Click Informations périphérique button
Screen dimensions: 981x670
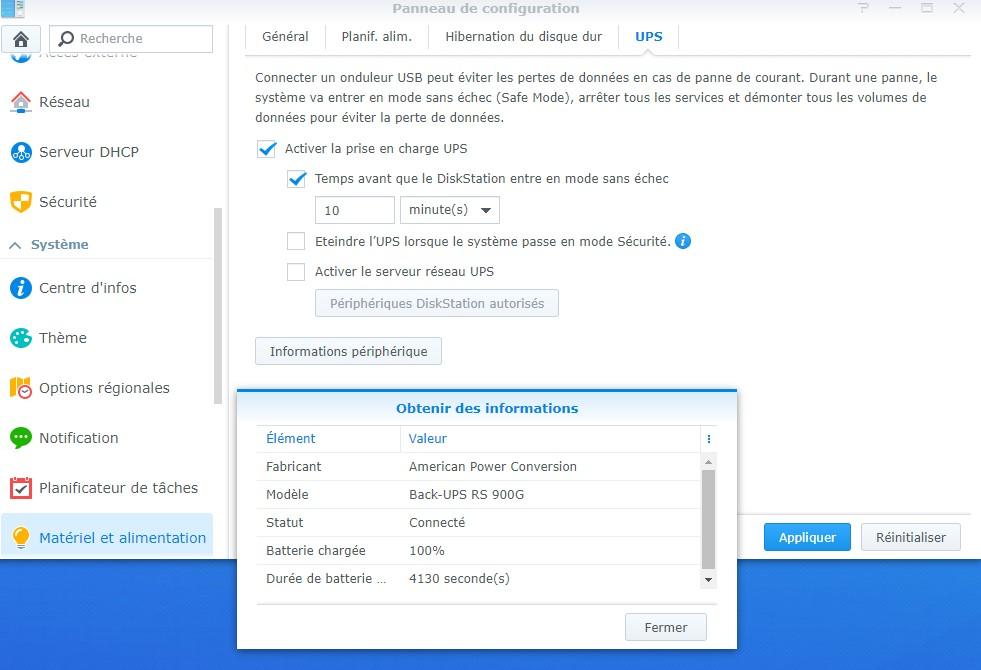click(348, 352)
